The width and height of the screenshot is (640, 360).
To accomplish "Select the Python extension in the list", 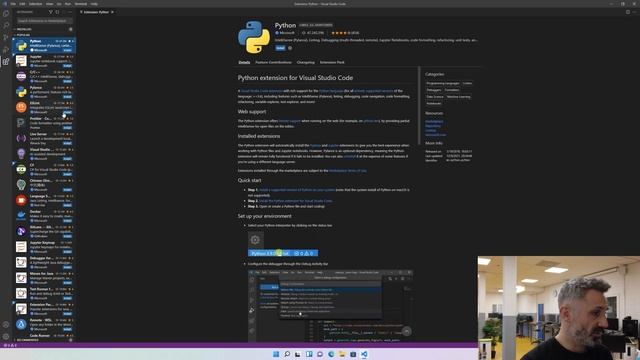I will 44,45.
